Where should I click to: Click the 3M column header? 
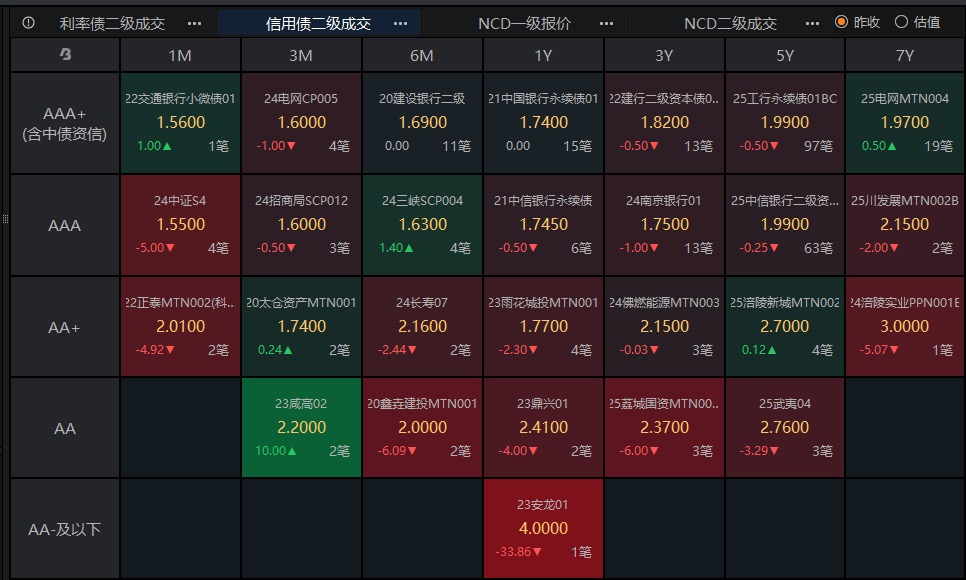[301, 55]
